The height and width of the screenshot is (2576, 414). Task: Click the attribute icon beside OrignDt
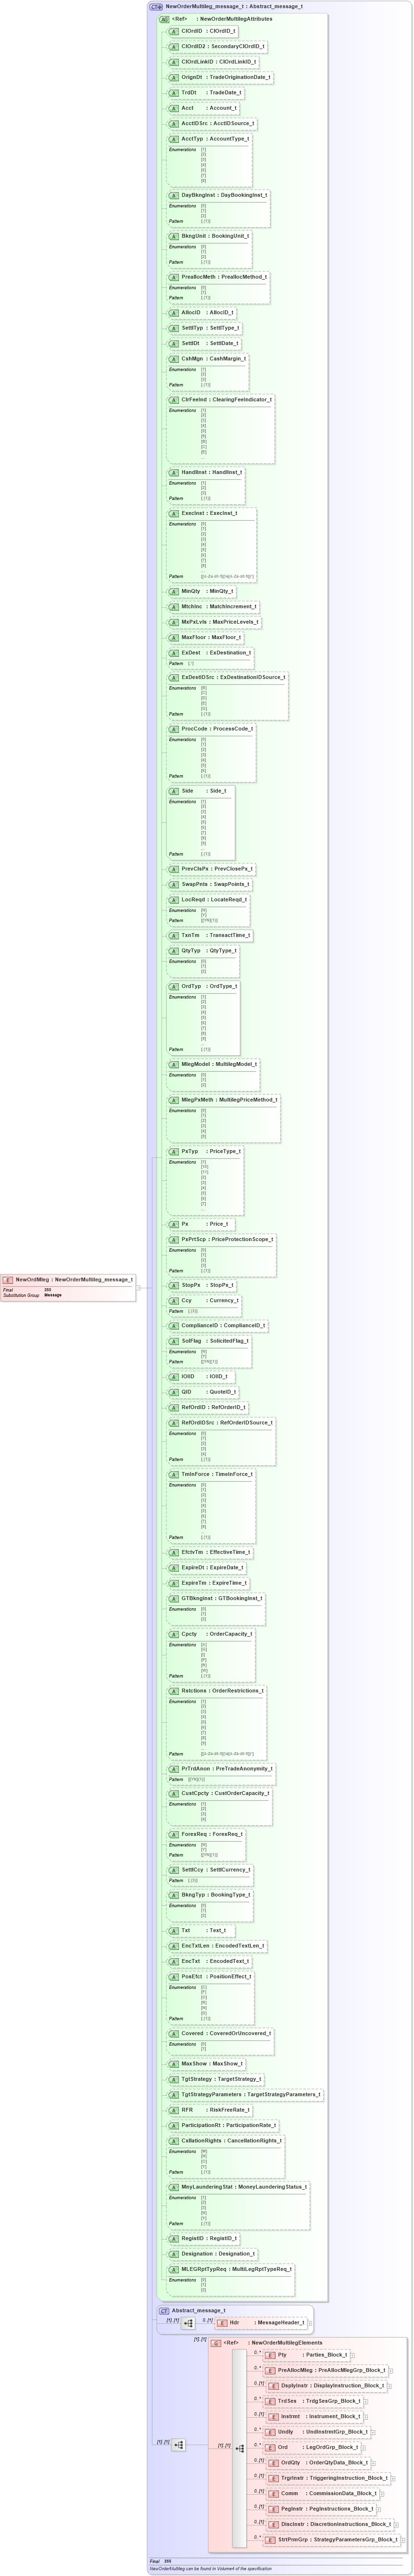174,77
